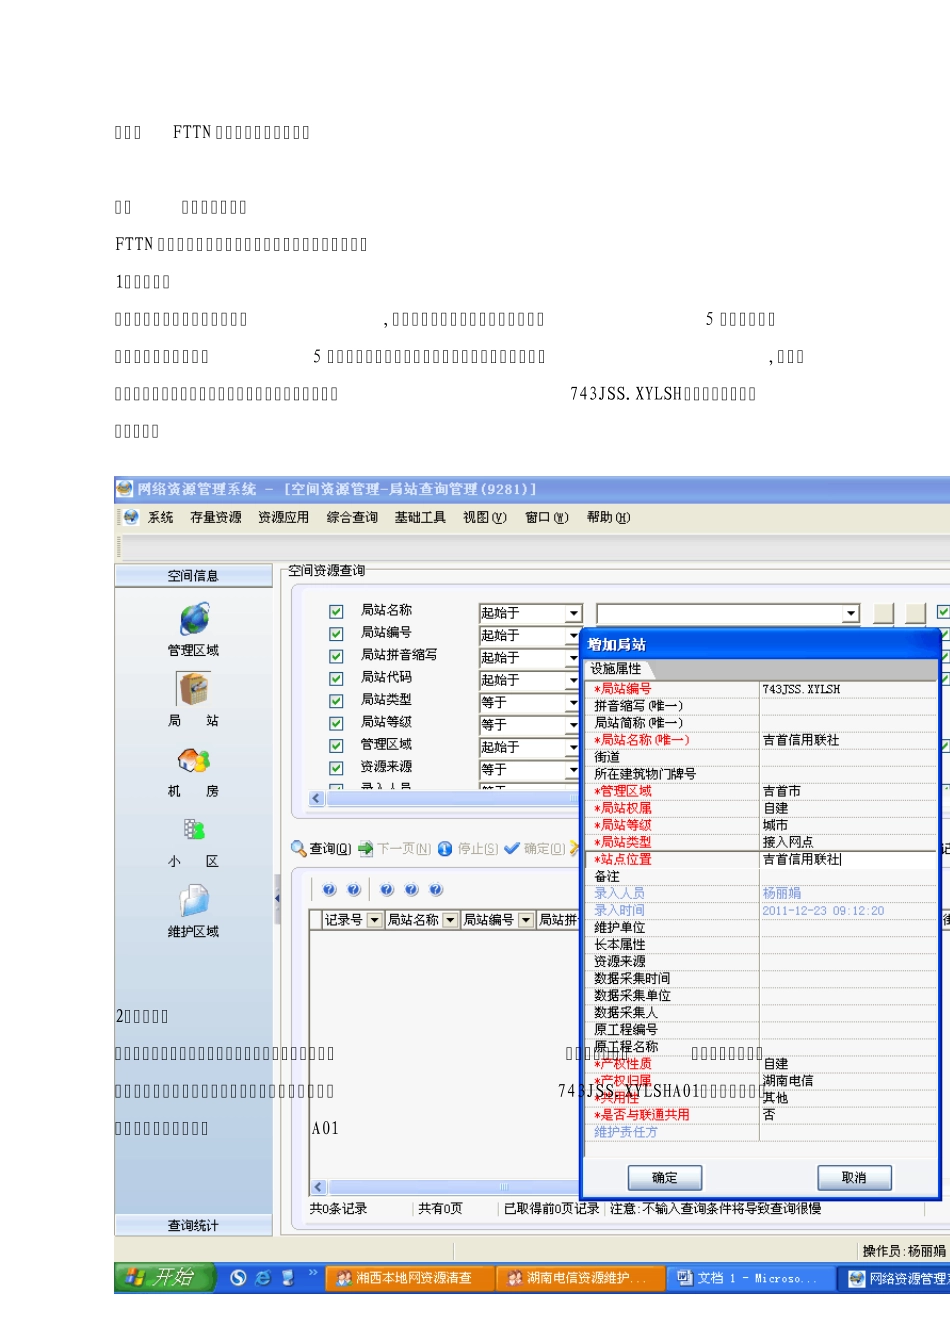Click the show desktop quick launch icon
Viewport: 950px width, 1344px height.
tap(288, 1278)
